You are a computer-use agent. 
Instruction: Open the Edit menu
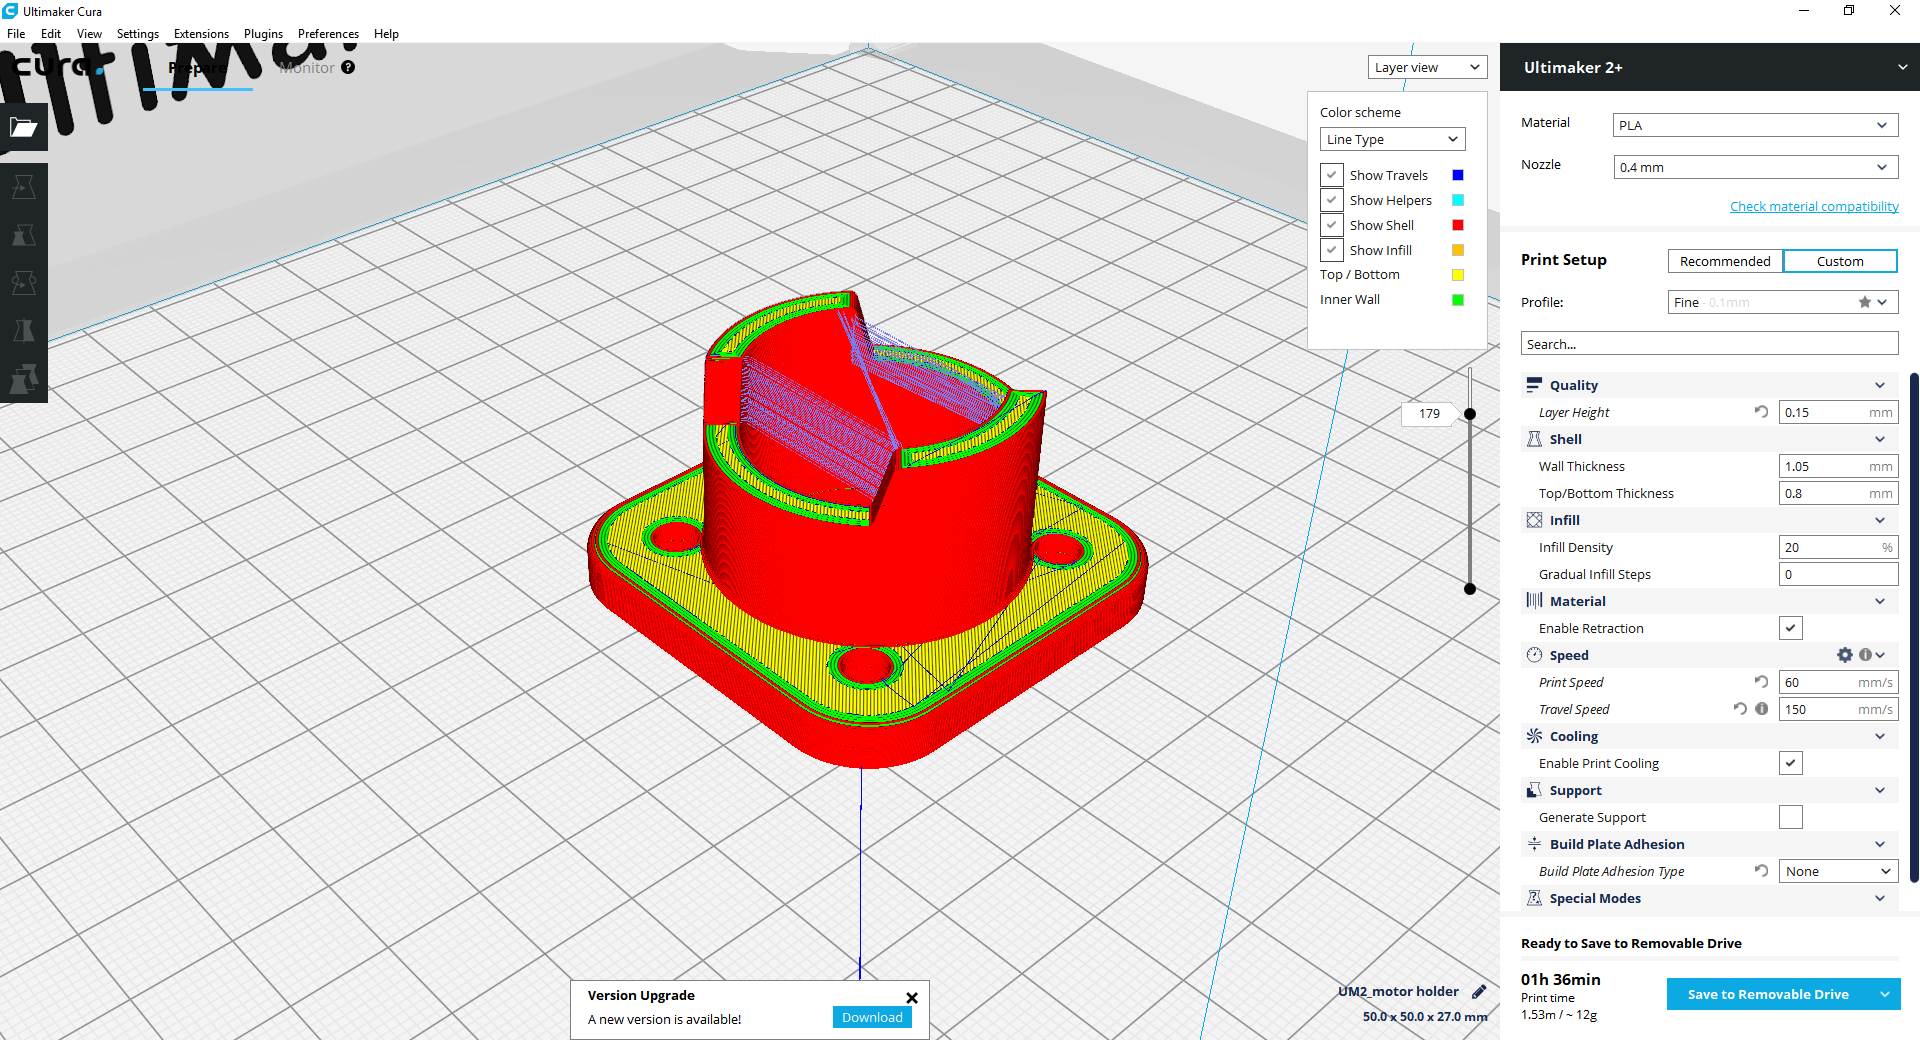(51, 33)
